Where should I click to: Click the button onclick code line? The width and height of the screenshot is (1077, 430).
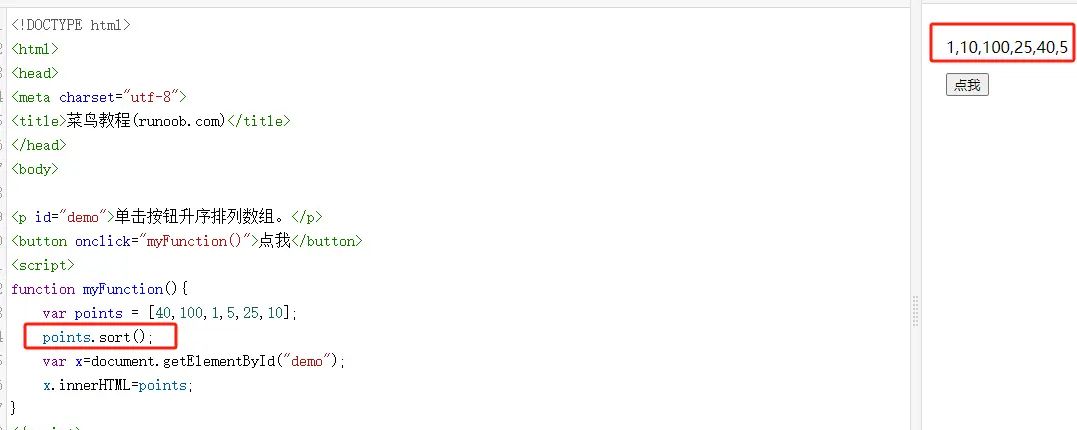[186, 241]
